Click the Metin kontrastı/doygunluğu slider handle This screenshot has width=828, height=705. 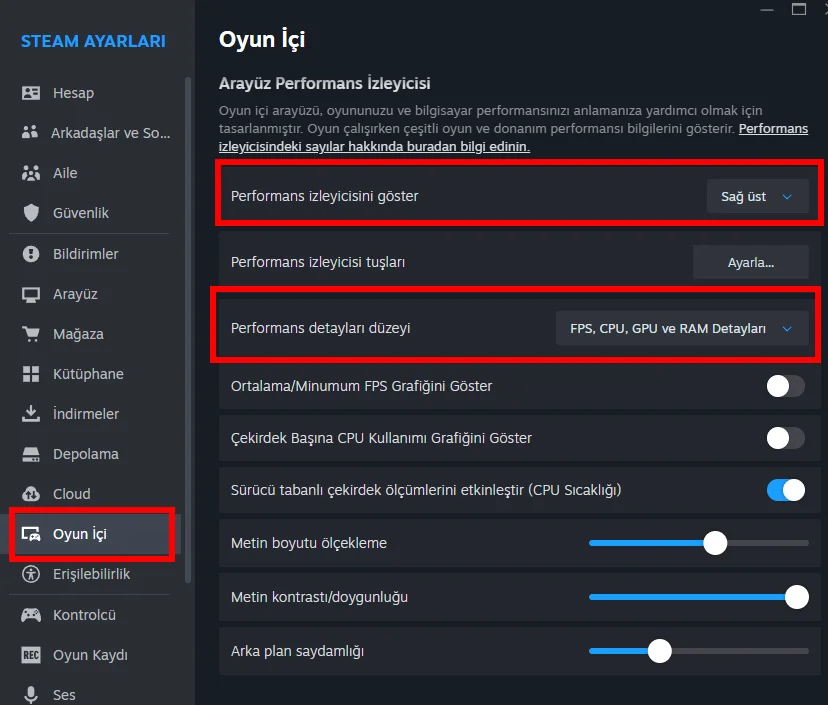pos(797,597)
